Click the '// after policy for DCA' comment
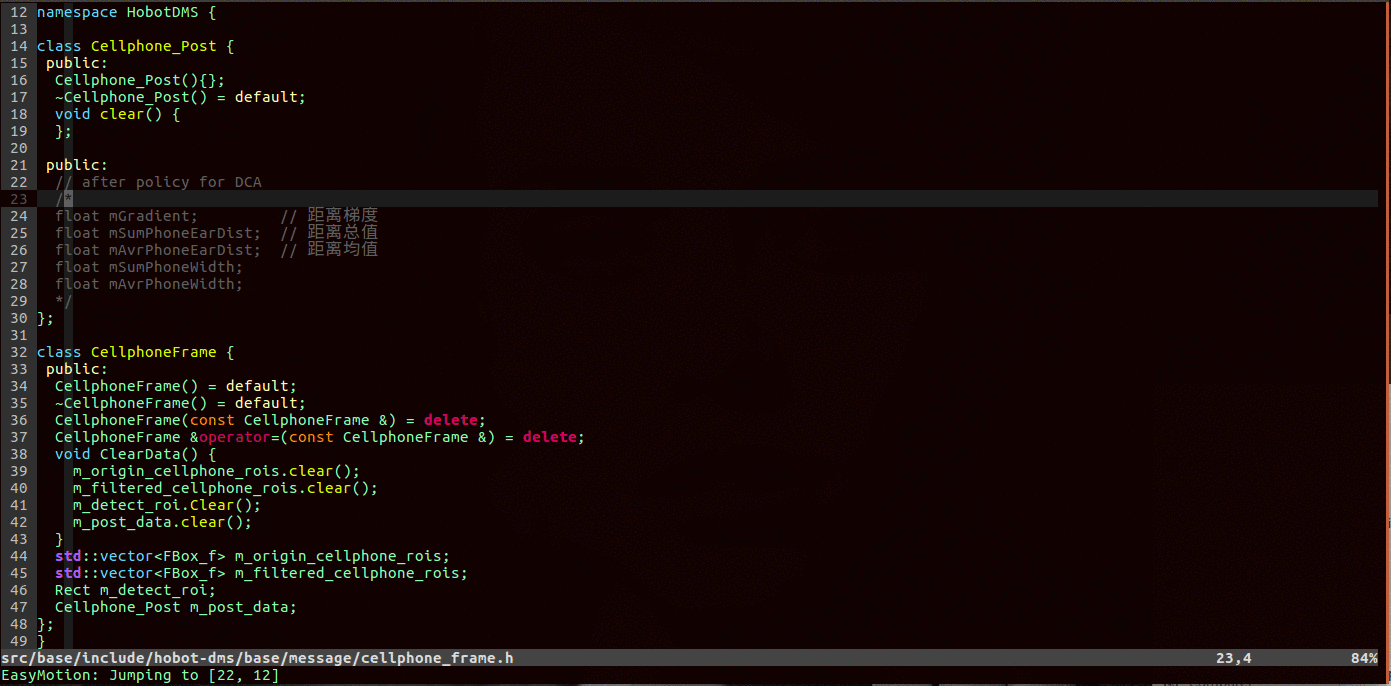The width and height of the screenshot is (1391, 686). click(x=158, y=183)
